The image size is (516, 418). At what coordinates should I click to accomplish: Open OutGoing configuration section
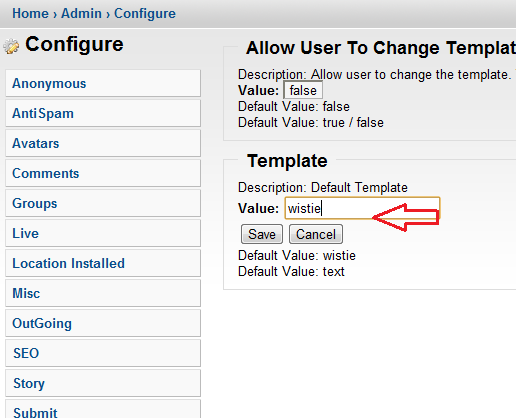tap(103, 323)
